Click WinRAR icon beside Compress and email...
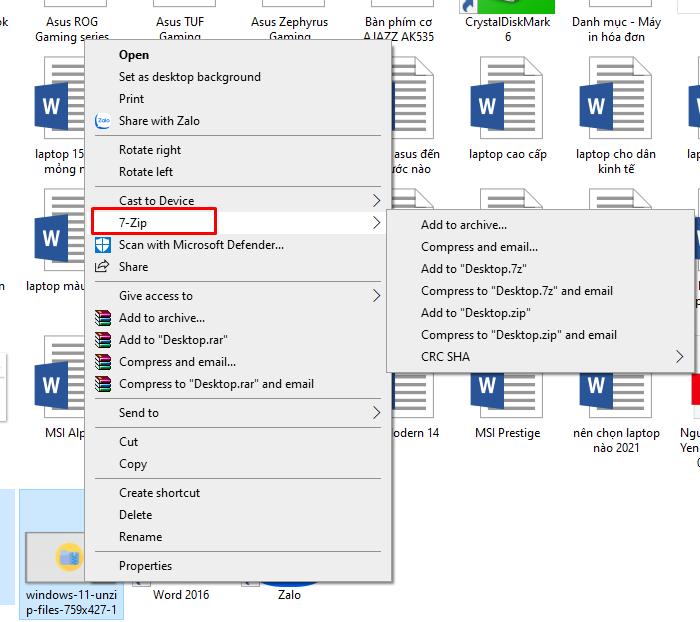 point(103,362)
